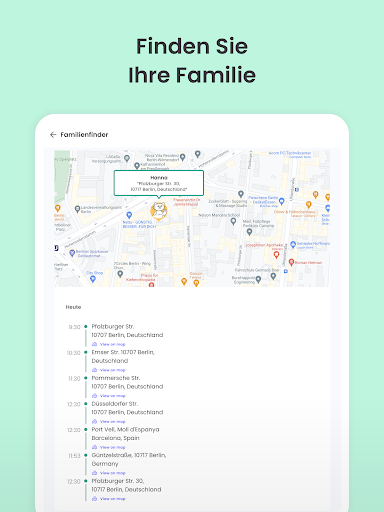This screenshot has height=512, width=384.
Task: Go back using the arrow beside Familienfinder
Action: pos(53,135)
